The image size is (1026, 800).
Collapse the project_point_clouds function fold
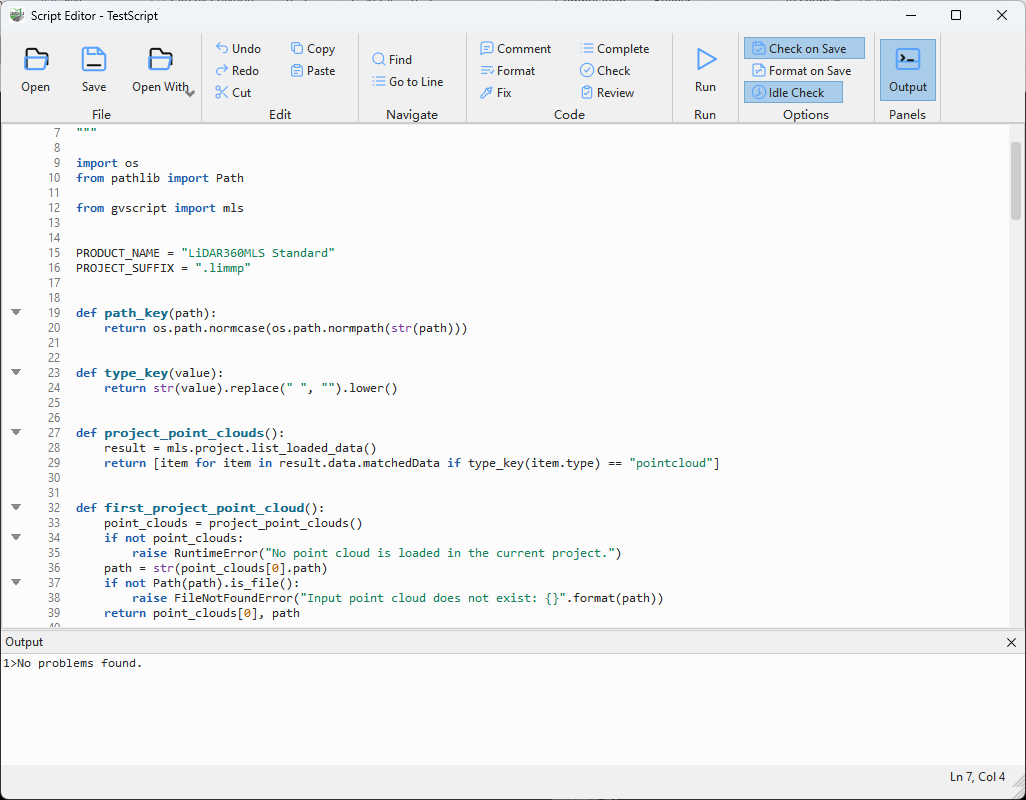coord(16,432)
